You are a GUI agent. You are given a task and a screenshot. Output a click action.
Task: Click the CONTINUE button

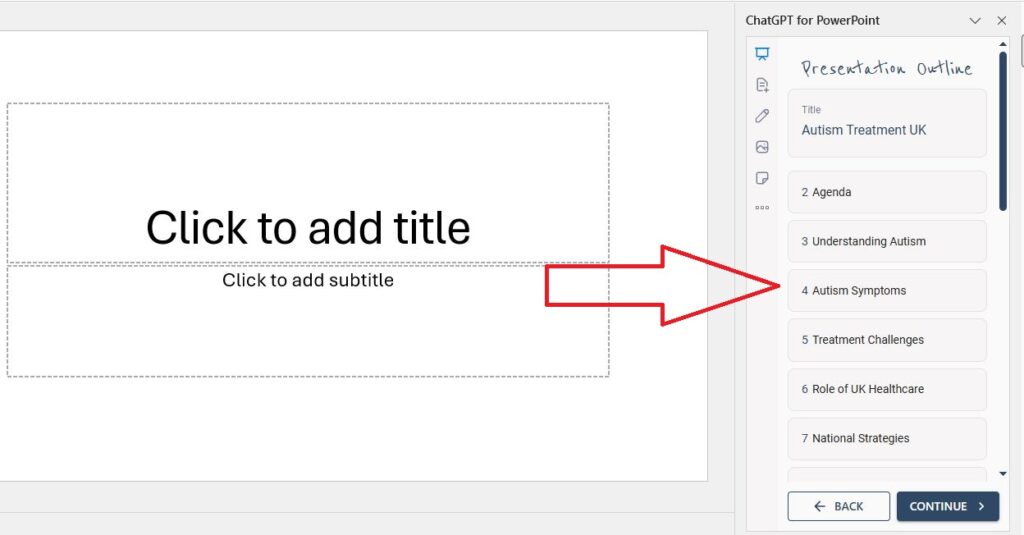[948, 506]
